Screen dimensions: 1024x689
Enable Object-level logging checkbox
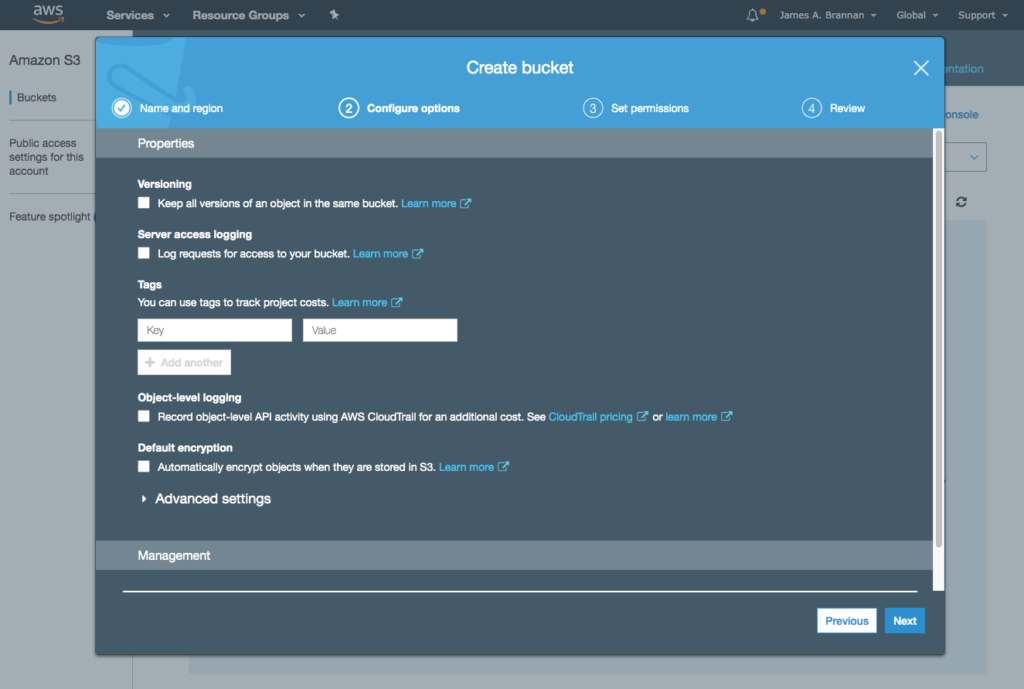144,417
